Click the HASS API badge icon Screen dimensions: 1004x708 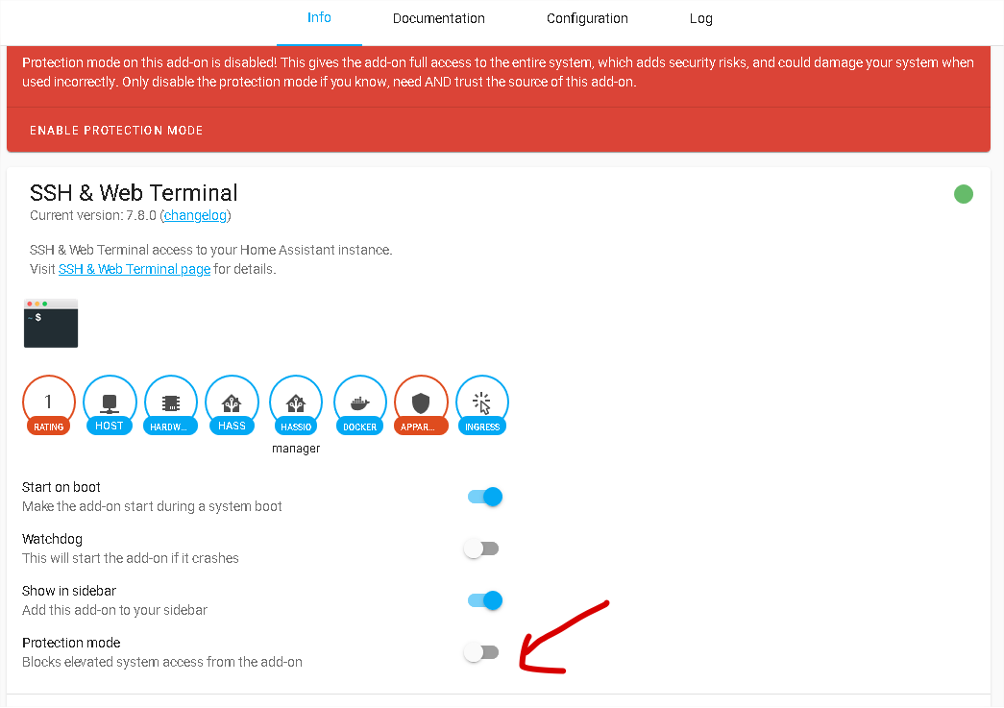[232, 406]
